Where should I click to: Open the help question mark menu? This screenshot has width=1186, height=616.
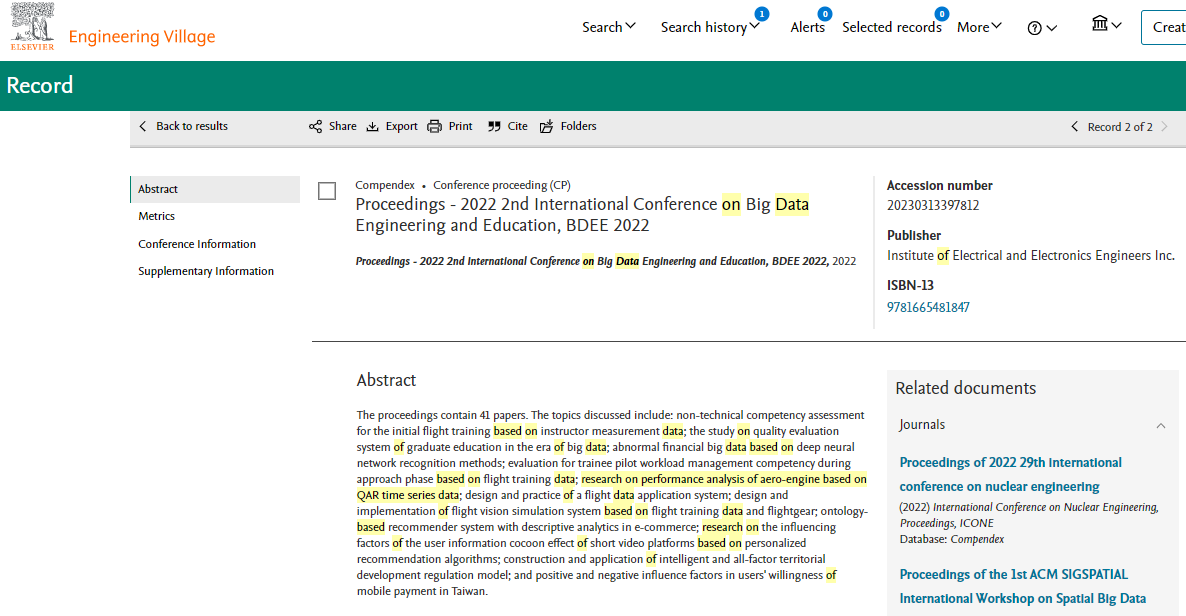[x=1042, y=28]
